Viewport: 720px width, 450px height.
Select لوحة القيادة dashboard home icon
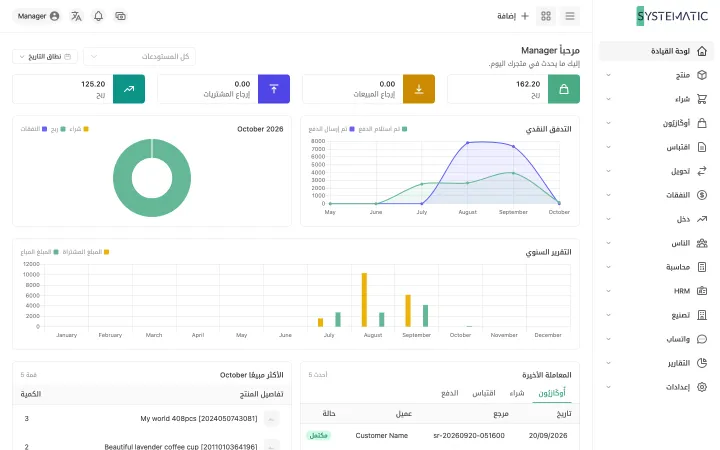click(x=702, y=51)
